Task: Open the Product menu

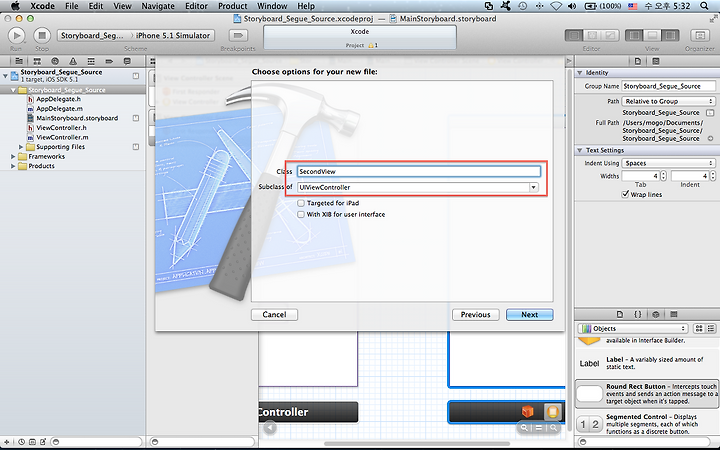Action: click(232, 6)
